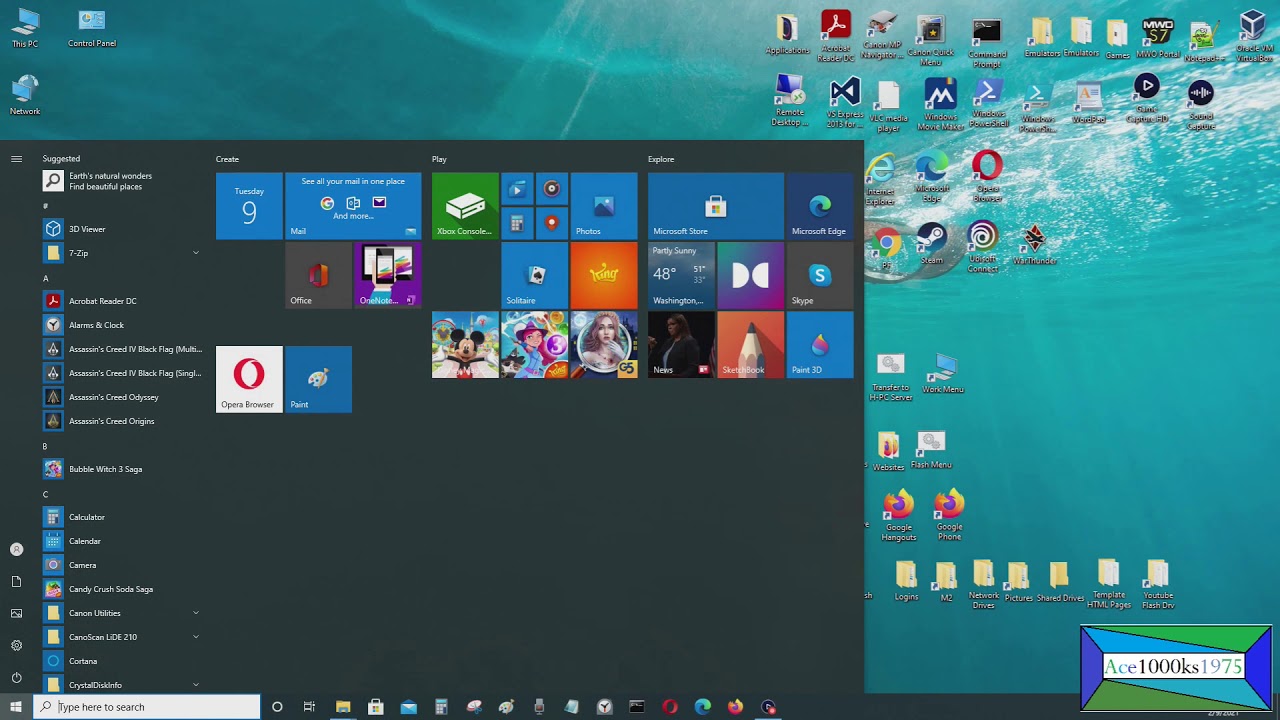Open the orange King game tile
This screenshot has width=1280, height=720.
[x=604, y=275]
